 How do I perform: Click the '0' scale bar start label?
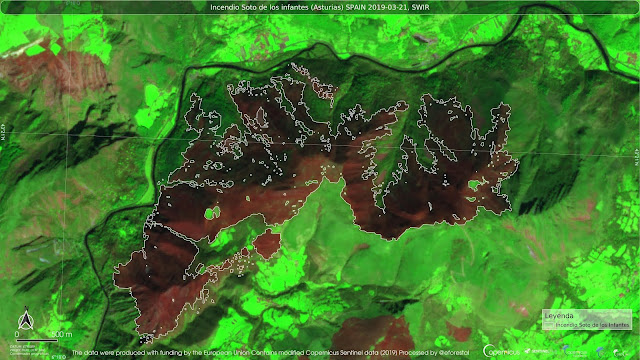[x=17, y=334]
